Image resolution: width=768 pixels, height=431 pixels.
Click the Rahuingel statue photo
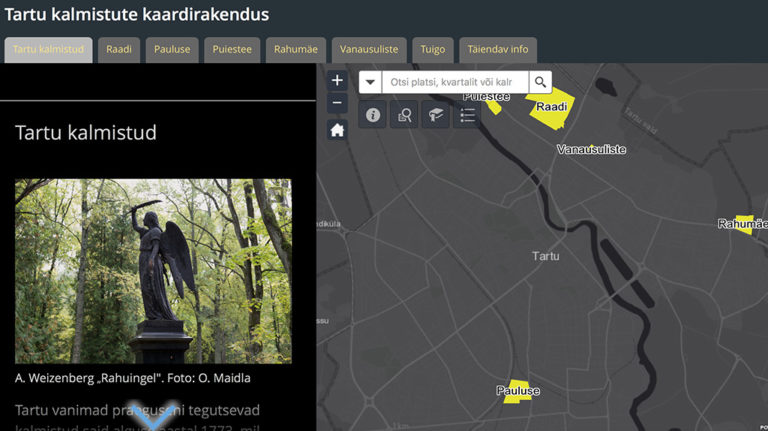tap(153, 271)
